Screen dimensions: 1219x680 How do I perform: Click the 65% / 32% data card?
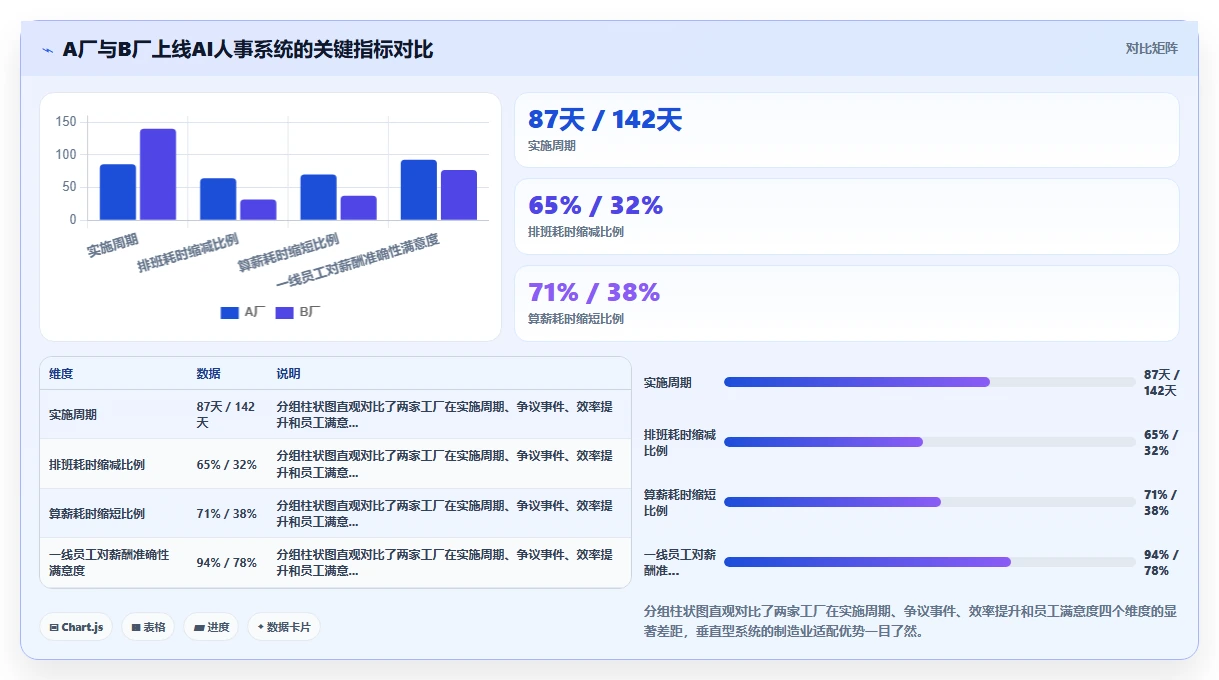(x=847, y=216)
